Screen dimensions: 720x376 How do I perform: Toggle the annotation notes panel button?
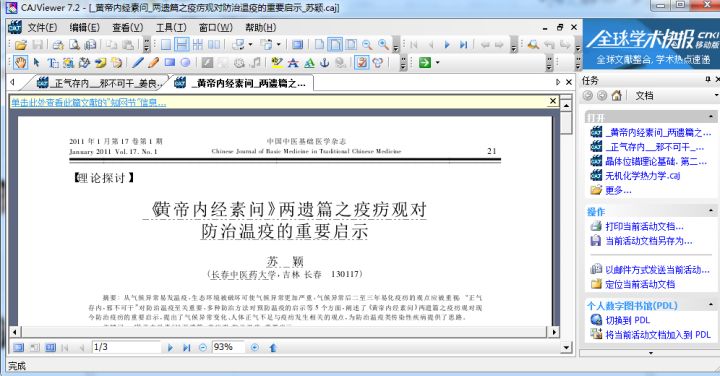(362, 62)
